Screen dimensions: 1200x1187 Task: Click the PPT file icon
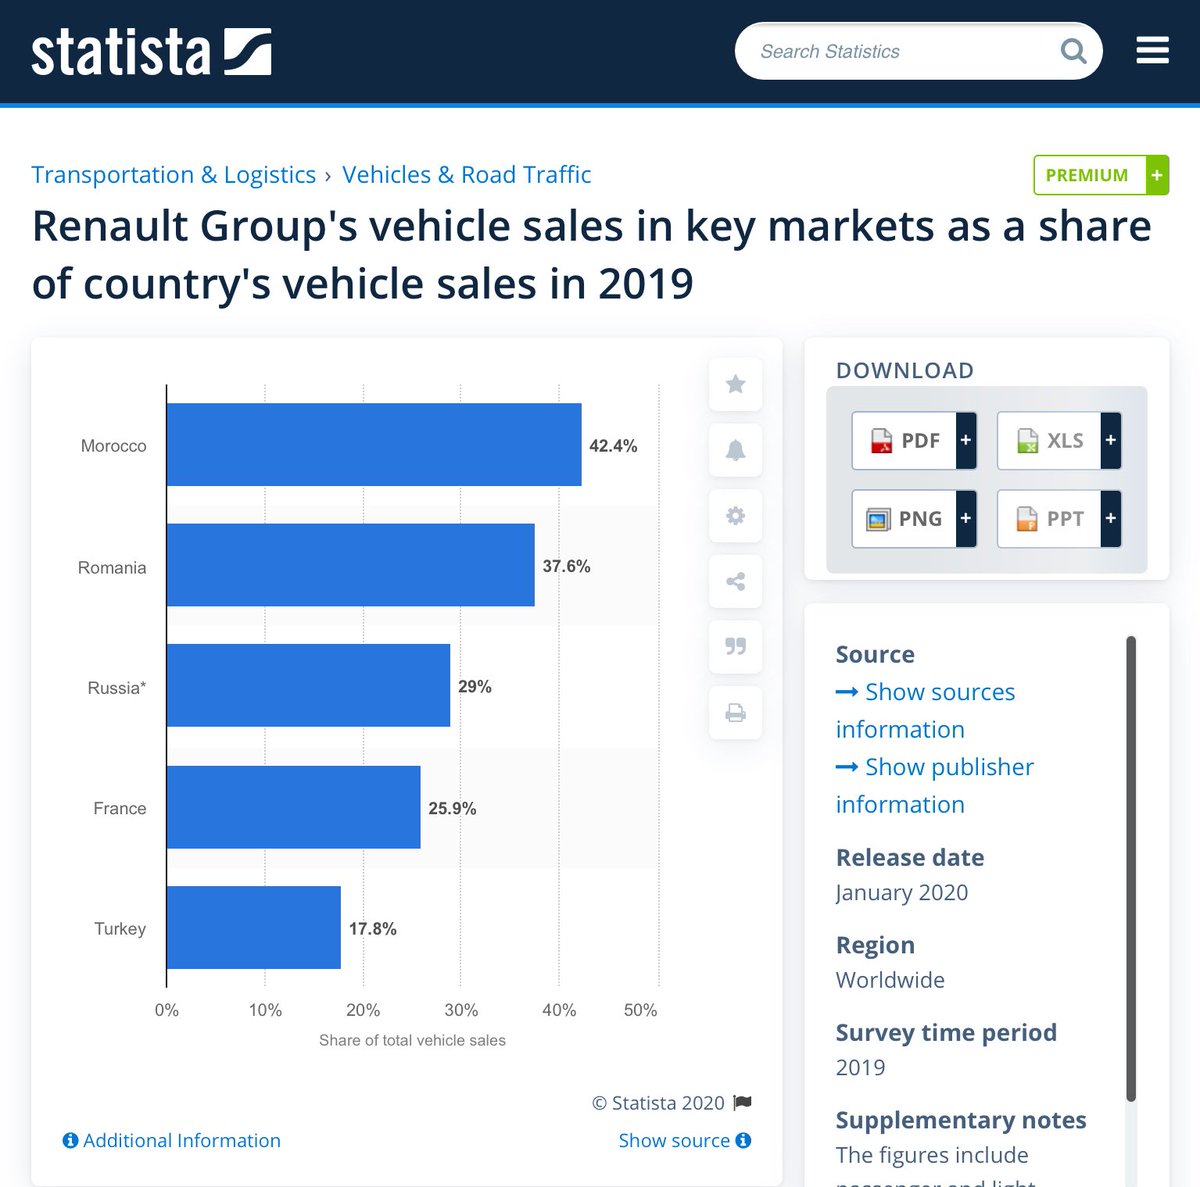coord(1027,519)
